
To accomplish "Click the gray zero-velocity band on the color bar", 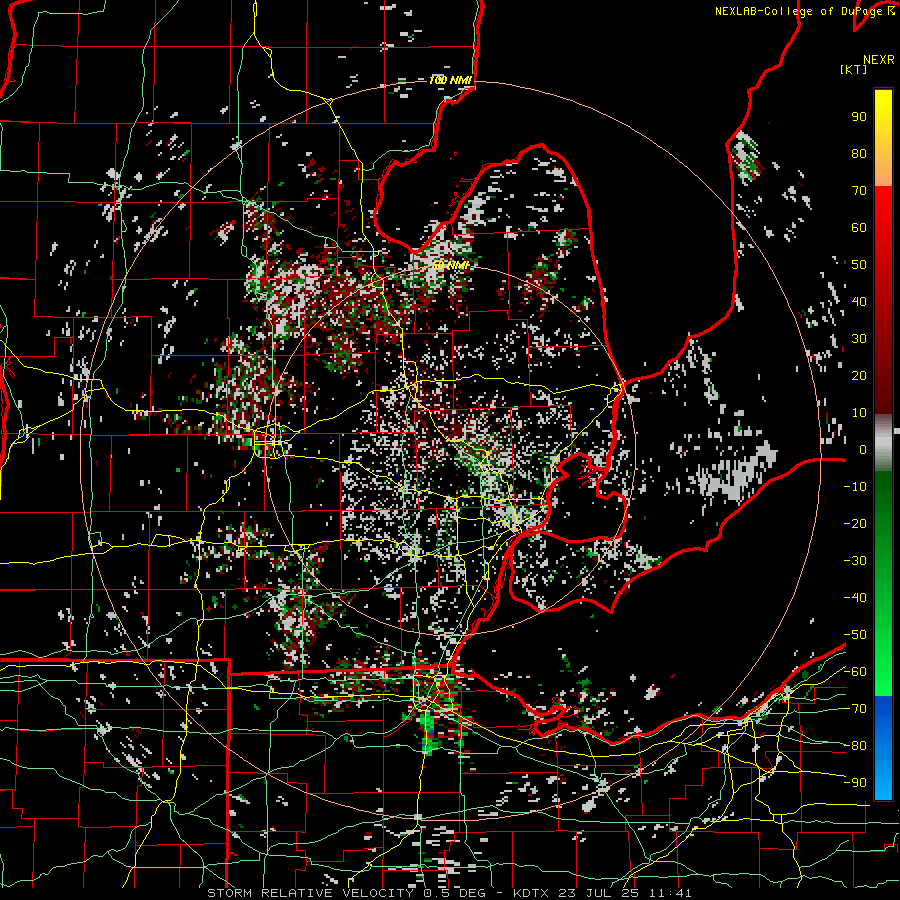I will (883, 442).
